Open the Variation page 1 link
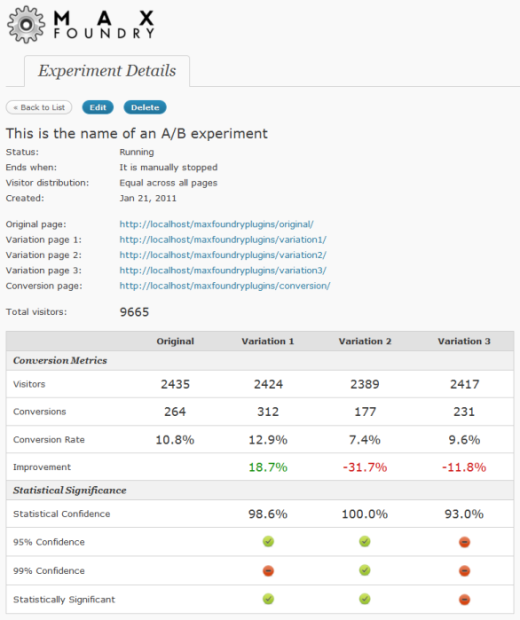This screenshot has width=520, height=620. (x=223, y=240)
